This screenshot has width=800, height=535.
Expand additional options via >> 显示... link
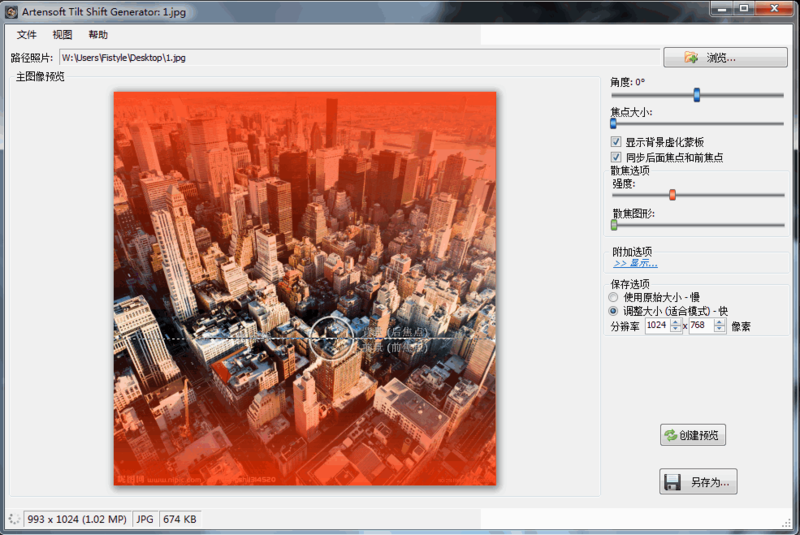(x=635, y=263)
